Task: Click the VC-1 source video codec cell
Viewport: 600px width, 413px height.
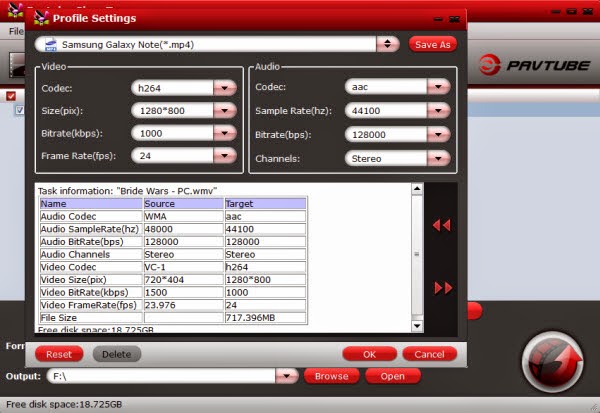Action: (183, 267)
